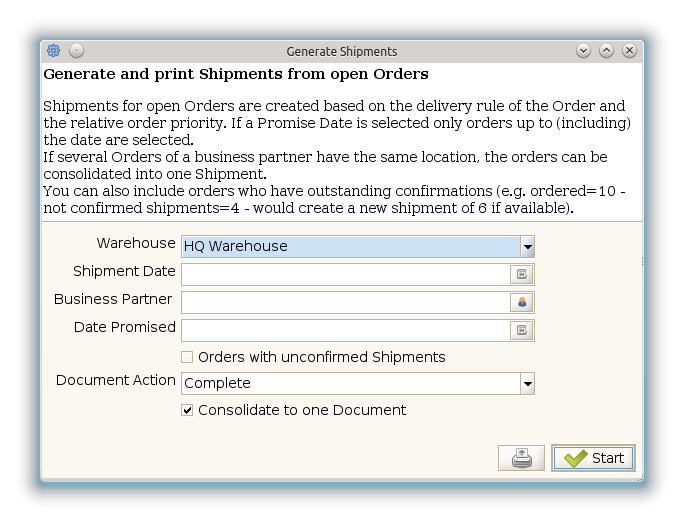The height and width of the screenshot is (522, 684).
Task: Click inside the Business Partner field
Action: 345,302
